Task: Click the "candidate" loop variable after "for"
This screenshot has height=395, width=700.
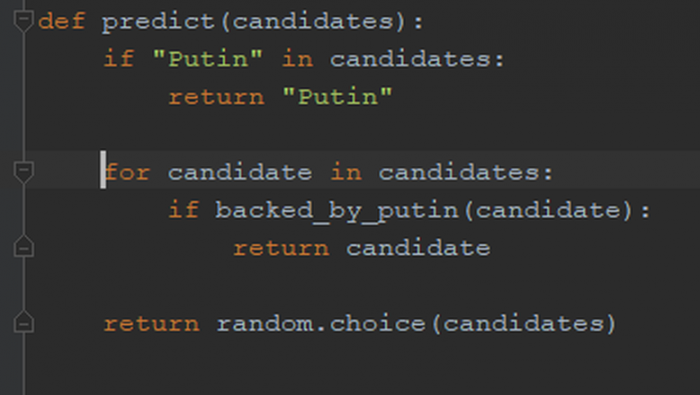Action: [240, 173]
